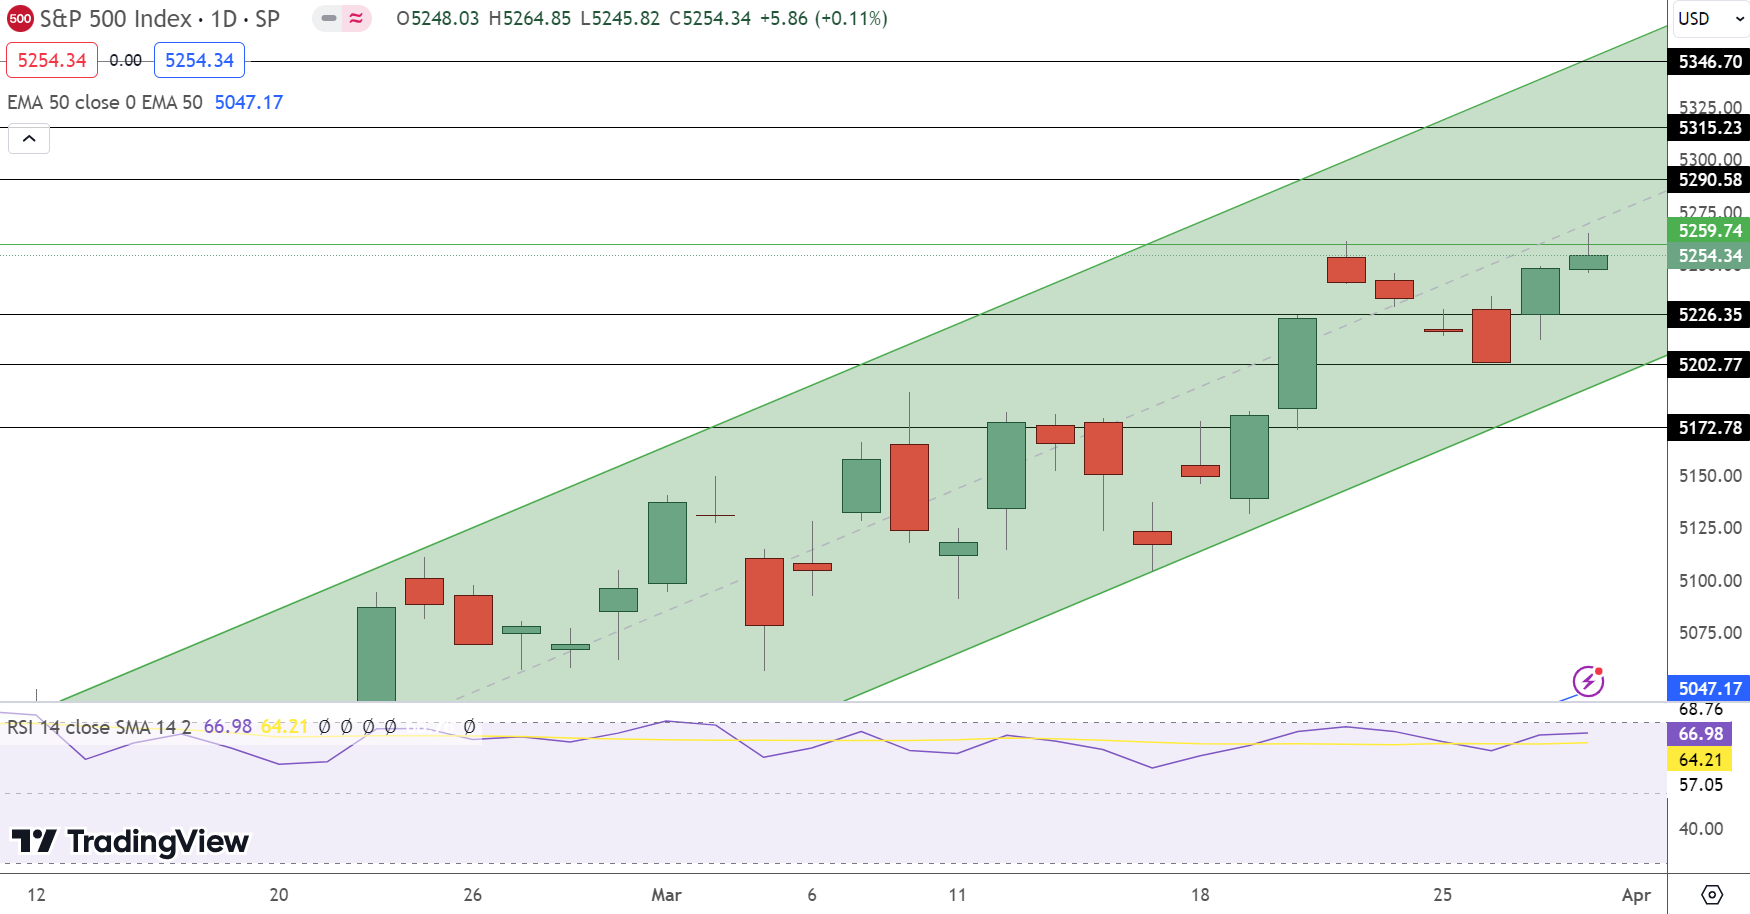Click the blue buy price 5254.34 button
Image resolution: width=1750 pixels, height=914 pixels.
click(199, 60)
